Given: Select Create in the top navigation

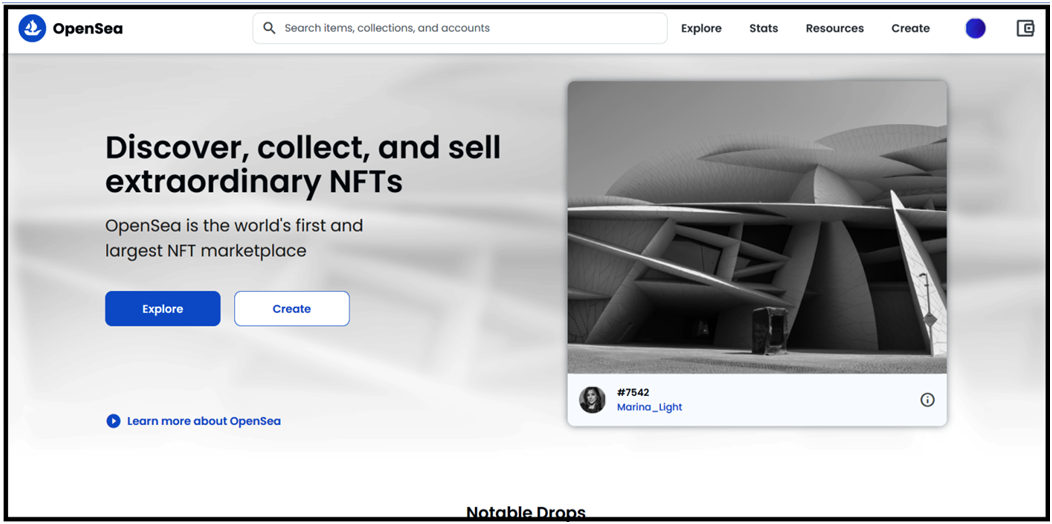Looking at the screenshot, I should (910, 28).
